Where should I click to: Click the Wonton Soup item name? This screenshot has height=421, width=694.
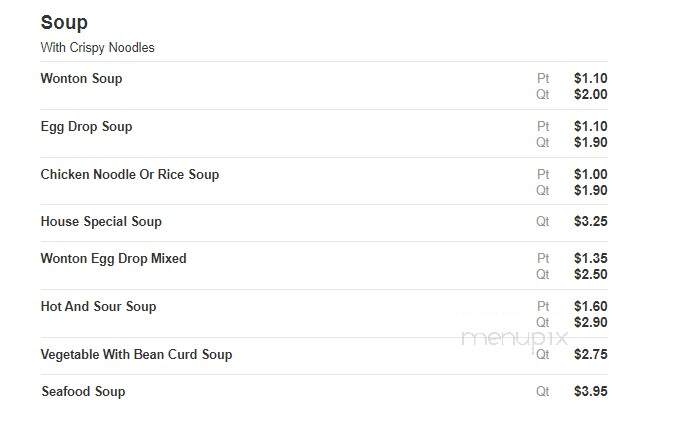pos(81,78)
